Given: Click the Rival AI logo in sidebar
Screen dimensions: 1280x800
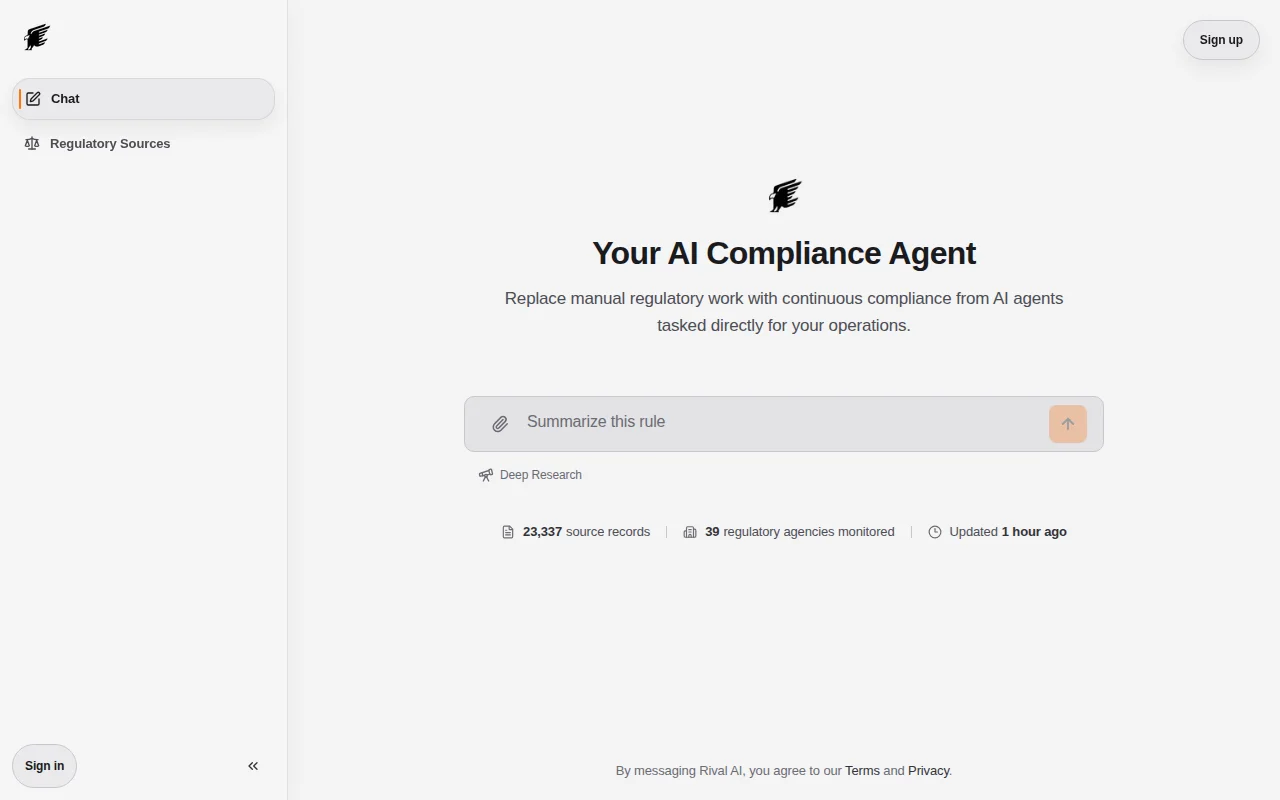Looking at the screenshot, I should (37, 38).
